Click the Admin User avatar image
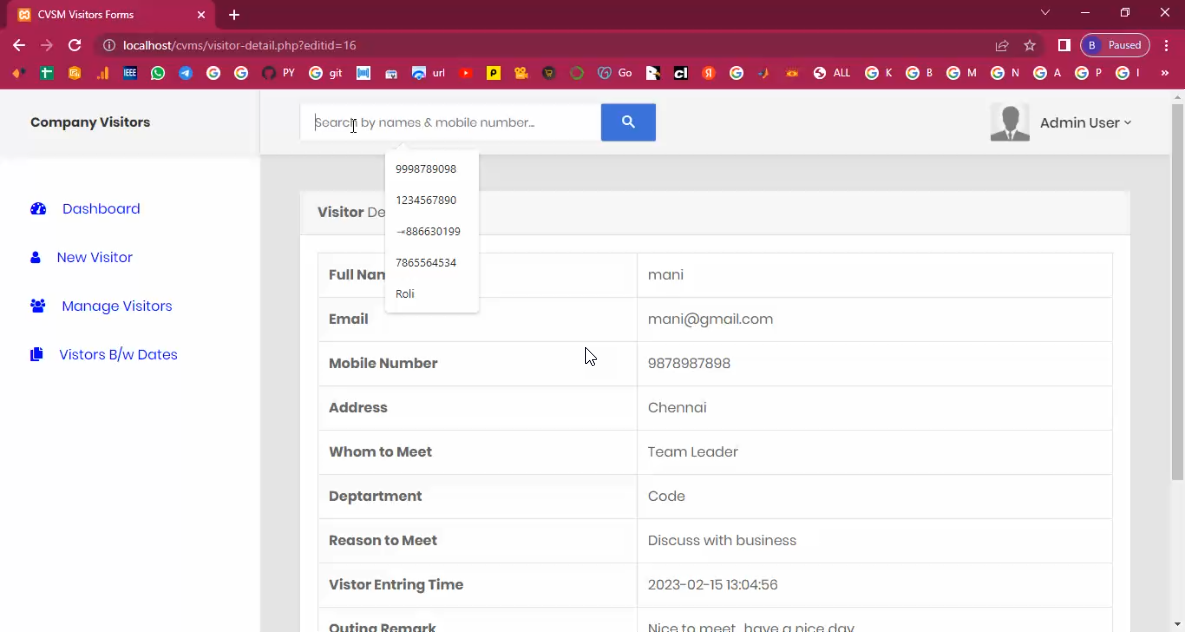 pyautogui.click(x=1010, y=123)
